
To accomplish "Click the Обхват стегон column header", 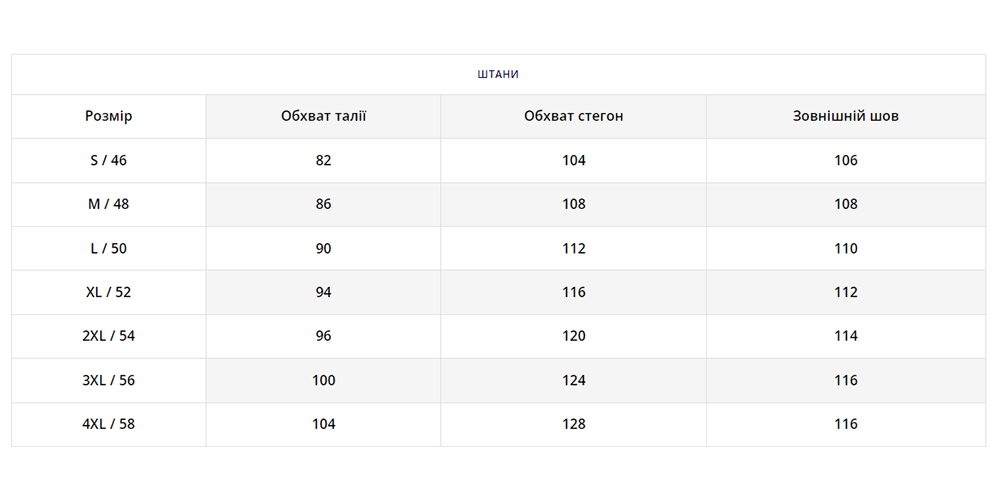I will (573, 116).
